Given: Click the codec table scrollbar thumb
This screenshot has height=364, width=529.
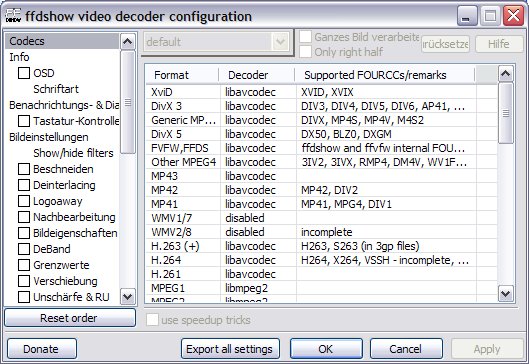Looking at the screenshot, I should point(505,113).
